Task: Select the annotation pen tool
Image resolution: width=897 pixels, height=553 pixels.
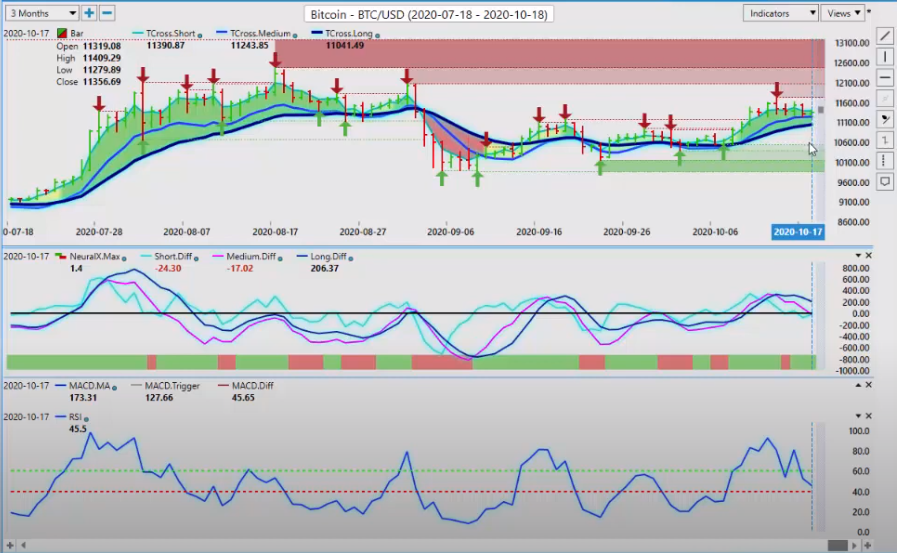Action: 884,119
